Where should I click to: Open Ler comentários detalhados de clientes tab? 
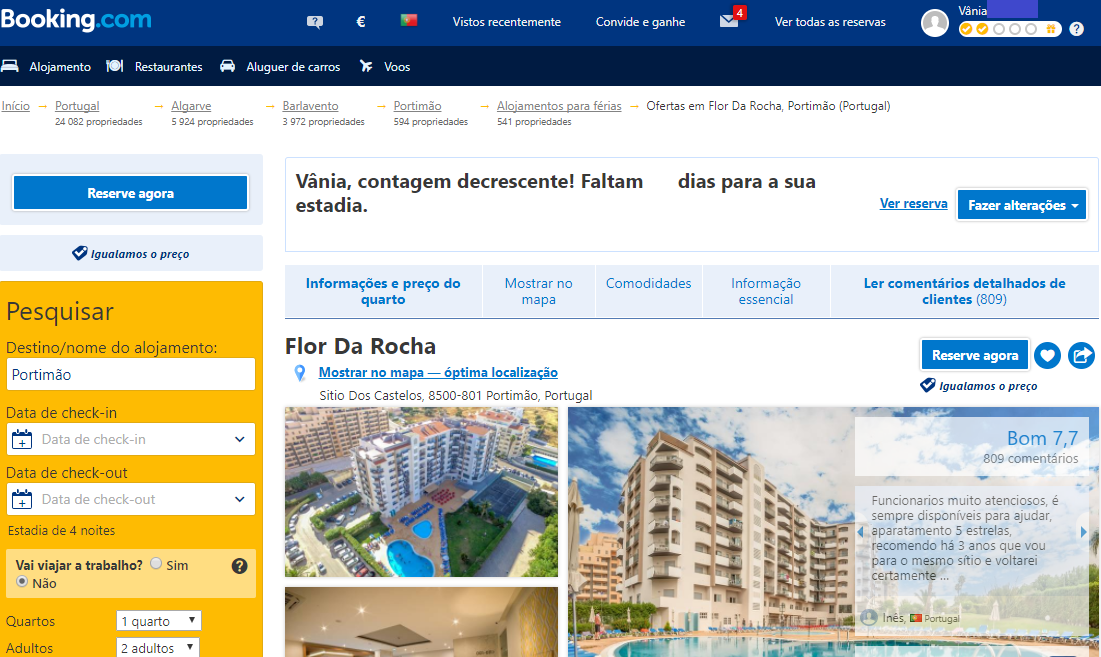965,291
